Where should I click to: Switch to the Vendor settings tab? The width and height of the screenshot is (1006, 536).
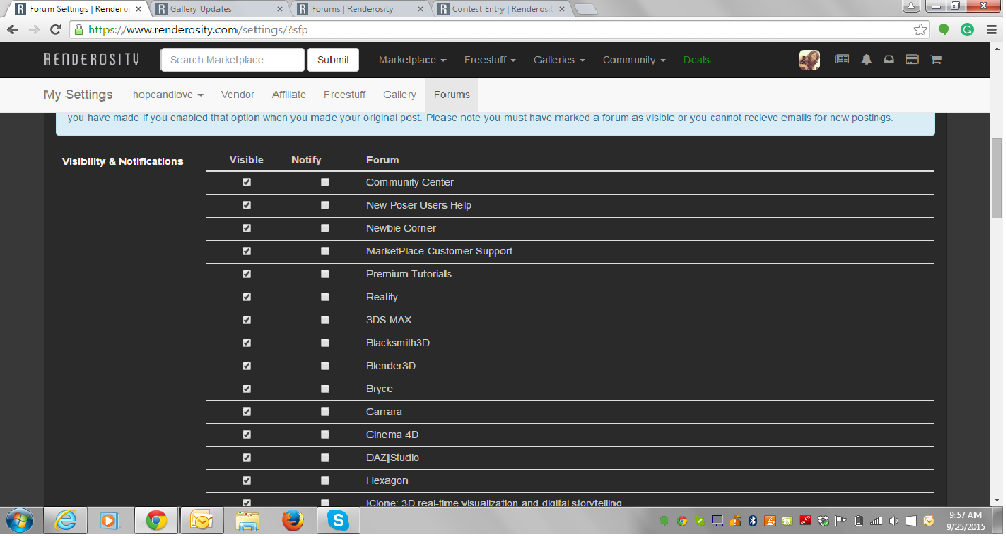click(x=237, y=95)
